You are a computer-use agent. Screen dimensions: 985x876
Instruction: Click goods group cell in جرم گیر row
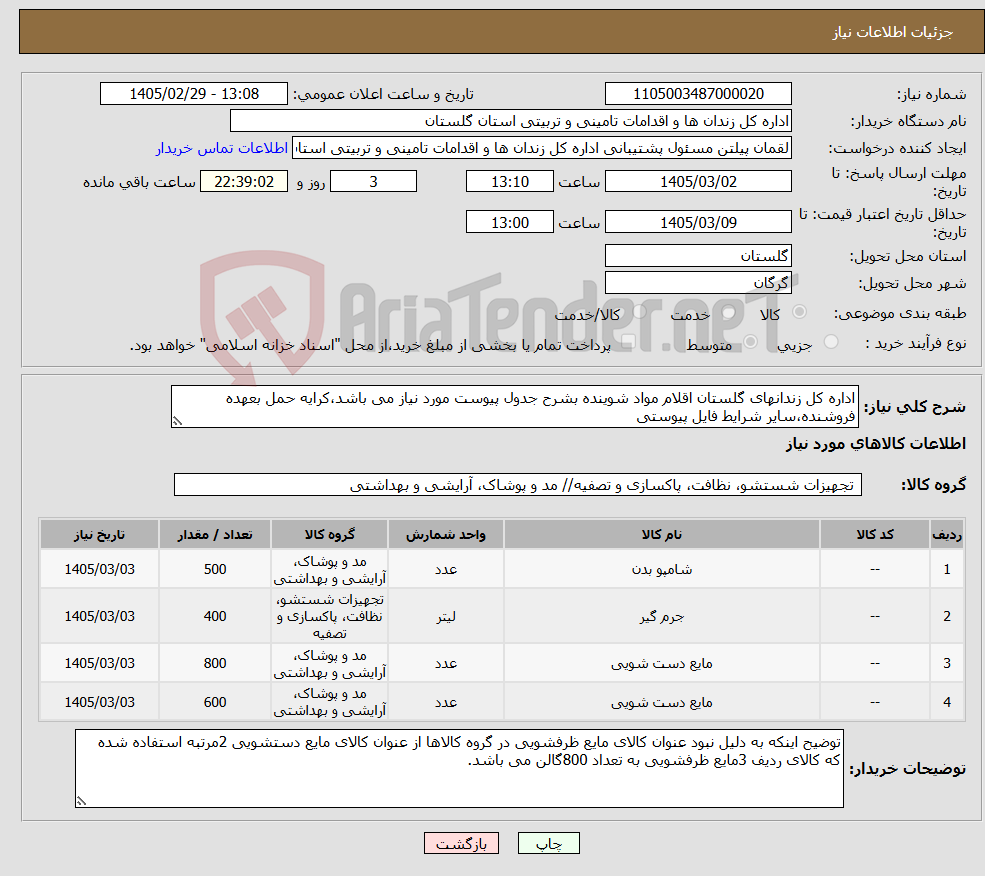pos(329,616)
